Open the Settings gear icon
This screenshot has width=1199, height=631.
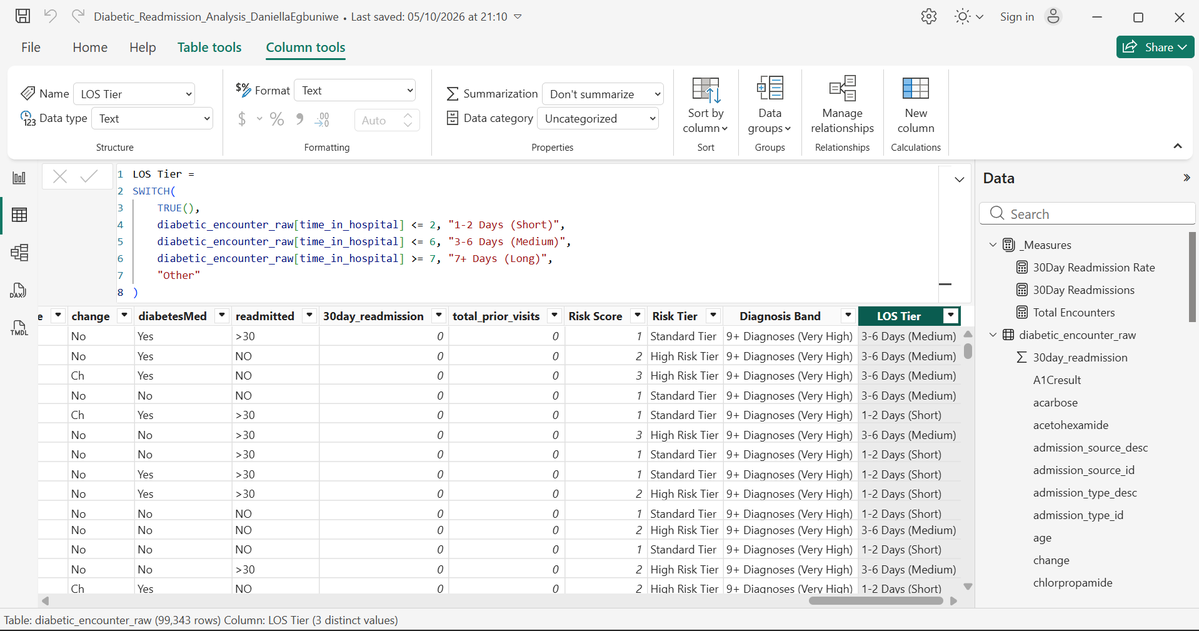pos(929,17)
